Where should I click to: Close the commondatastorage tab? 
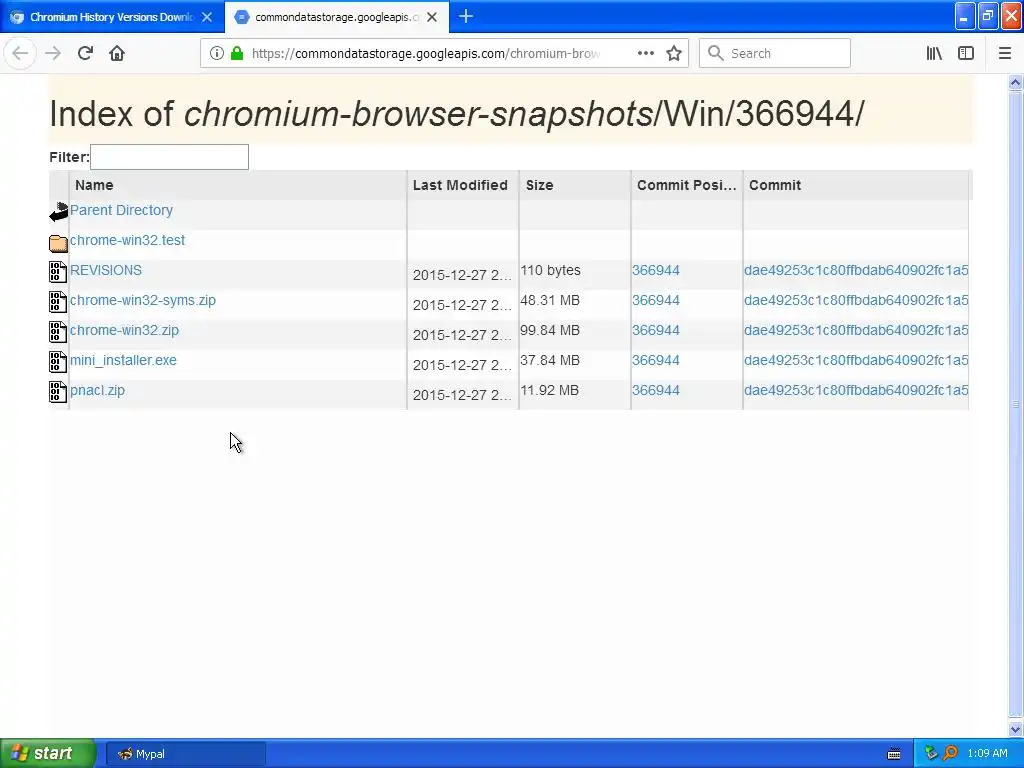click(432, 17)
